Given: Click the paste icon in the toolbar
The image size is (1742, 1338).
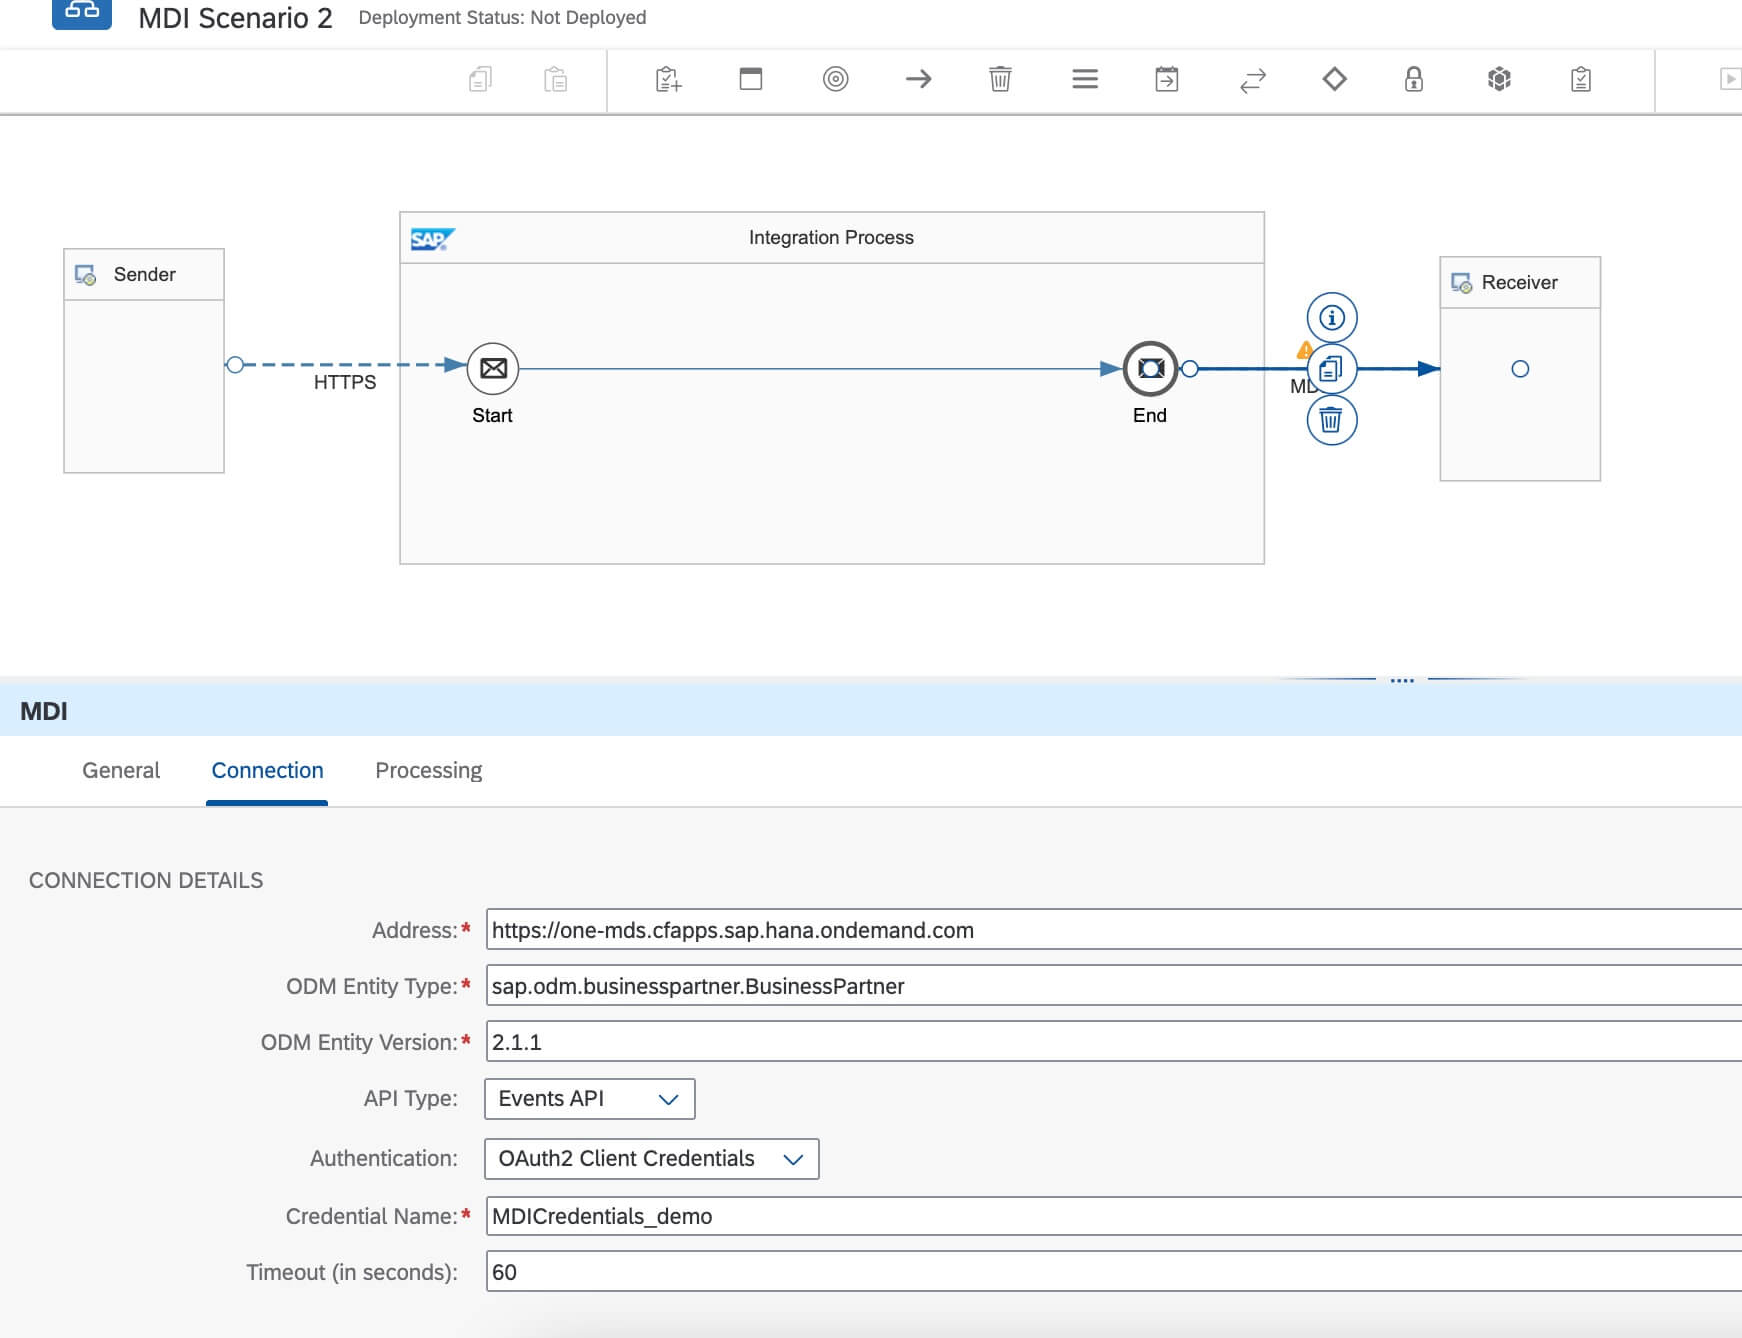Looking at the screenshot, I should [x=556, y=79].
